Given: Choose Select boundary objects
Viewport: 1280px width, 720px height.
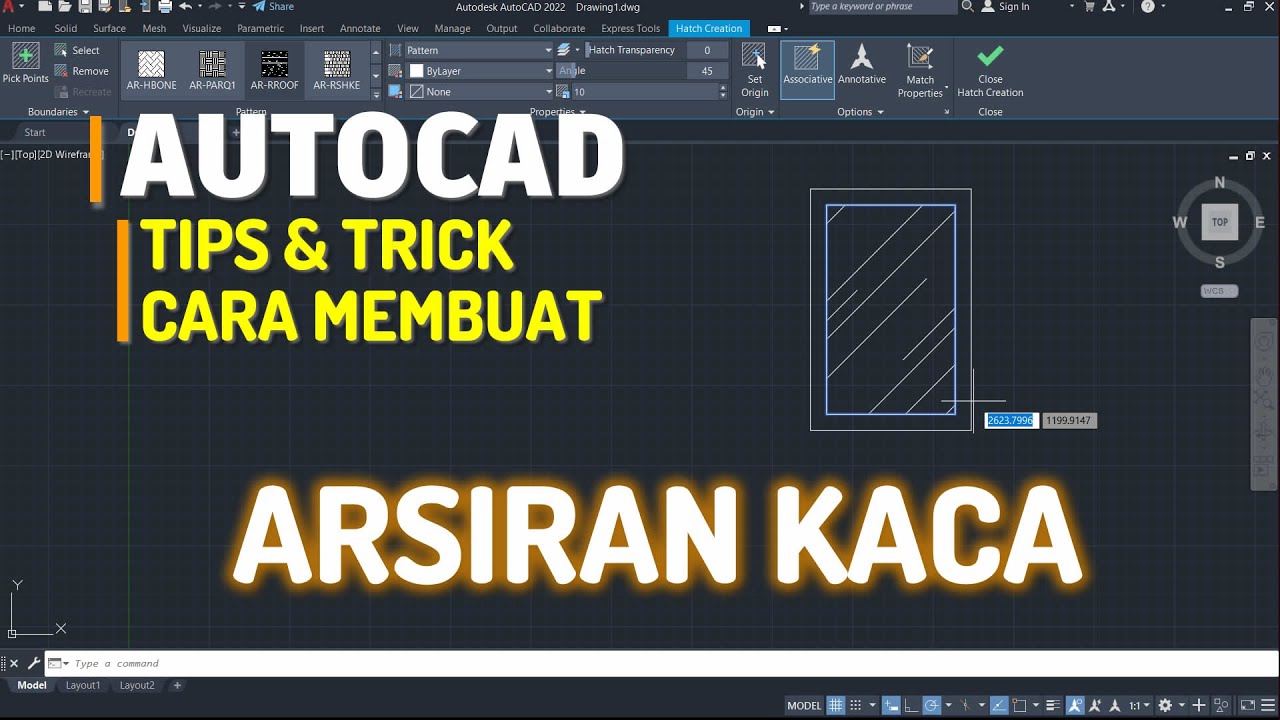Looking at the screenshot, I should click(77, 50).
